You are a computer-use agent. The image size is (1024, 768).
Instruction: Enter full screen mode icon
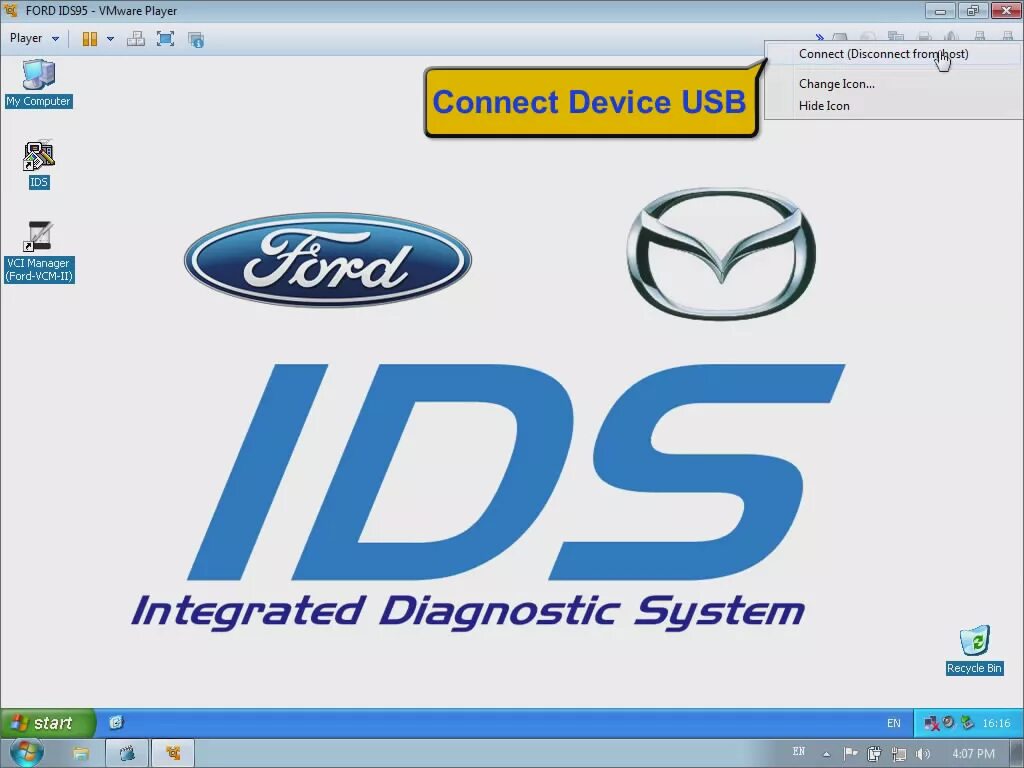point(165,39)
